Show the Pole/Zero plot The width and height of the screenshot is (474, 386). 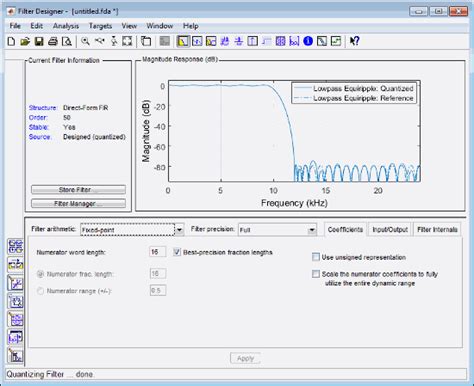pyautogui.click(x=280, y=41)
